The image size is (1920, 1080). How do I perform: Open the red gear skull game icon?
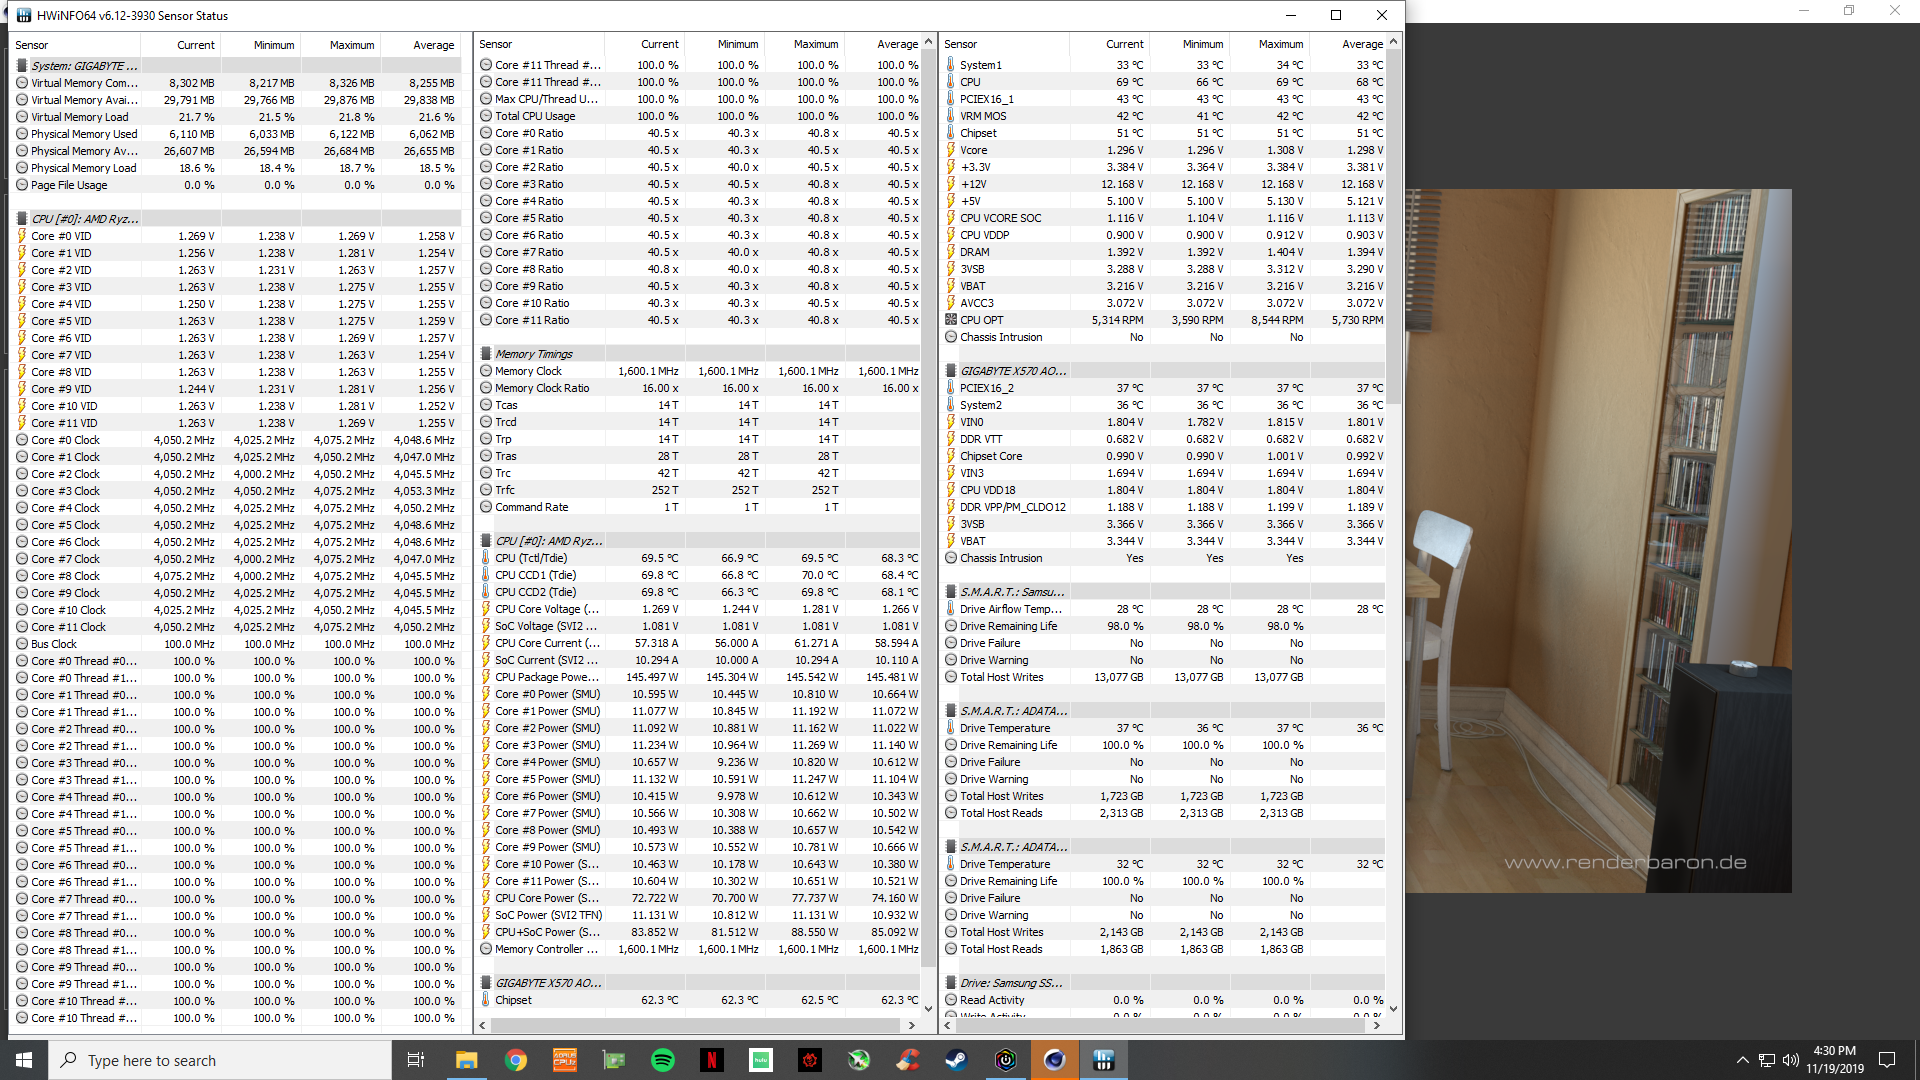tap(810, 1060)
